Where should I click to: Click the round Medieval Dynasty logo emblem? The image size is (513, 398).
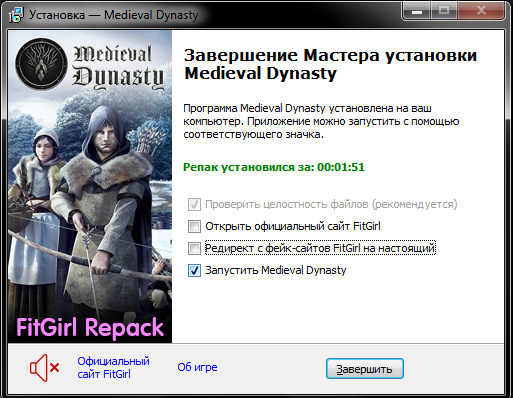click(41, 64)
